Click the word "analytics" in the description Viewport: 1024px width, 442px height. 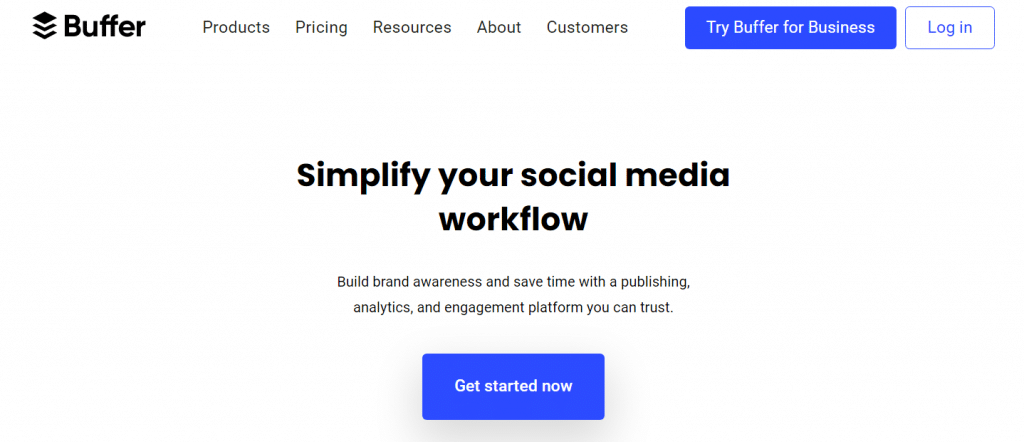tap(382, 308)
